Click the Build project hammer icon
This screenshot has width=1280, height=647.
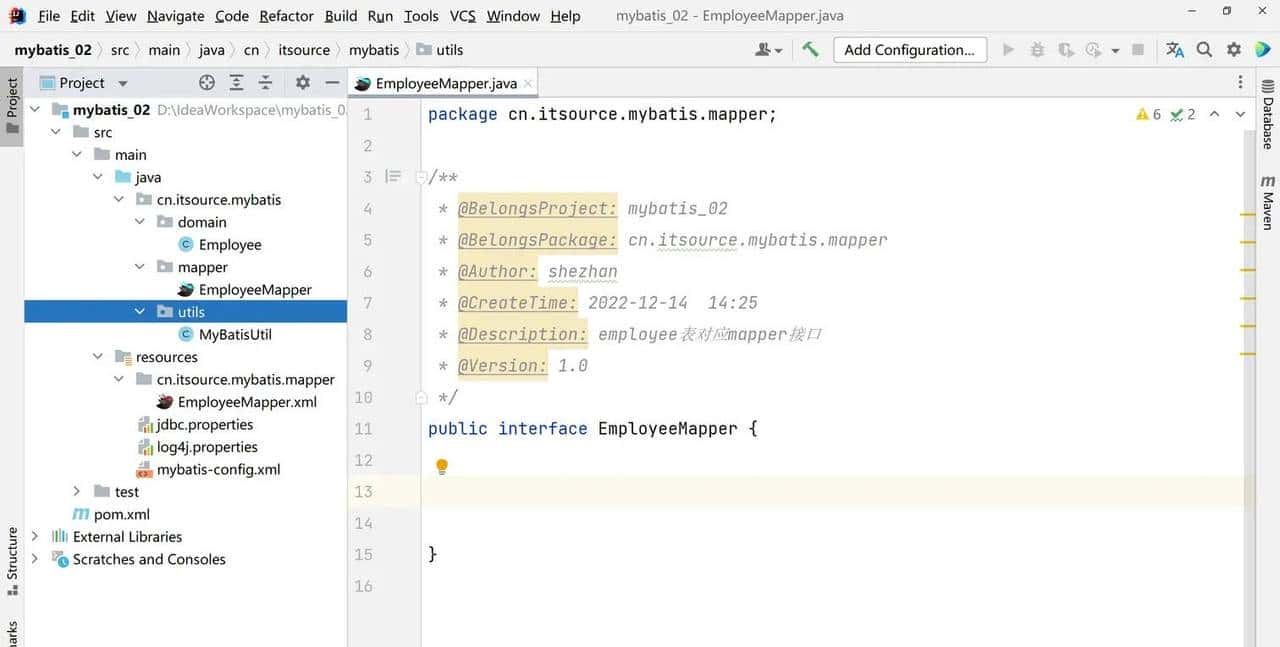[810, 50]
